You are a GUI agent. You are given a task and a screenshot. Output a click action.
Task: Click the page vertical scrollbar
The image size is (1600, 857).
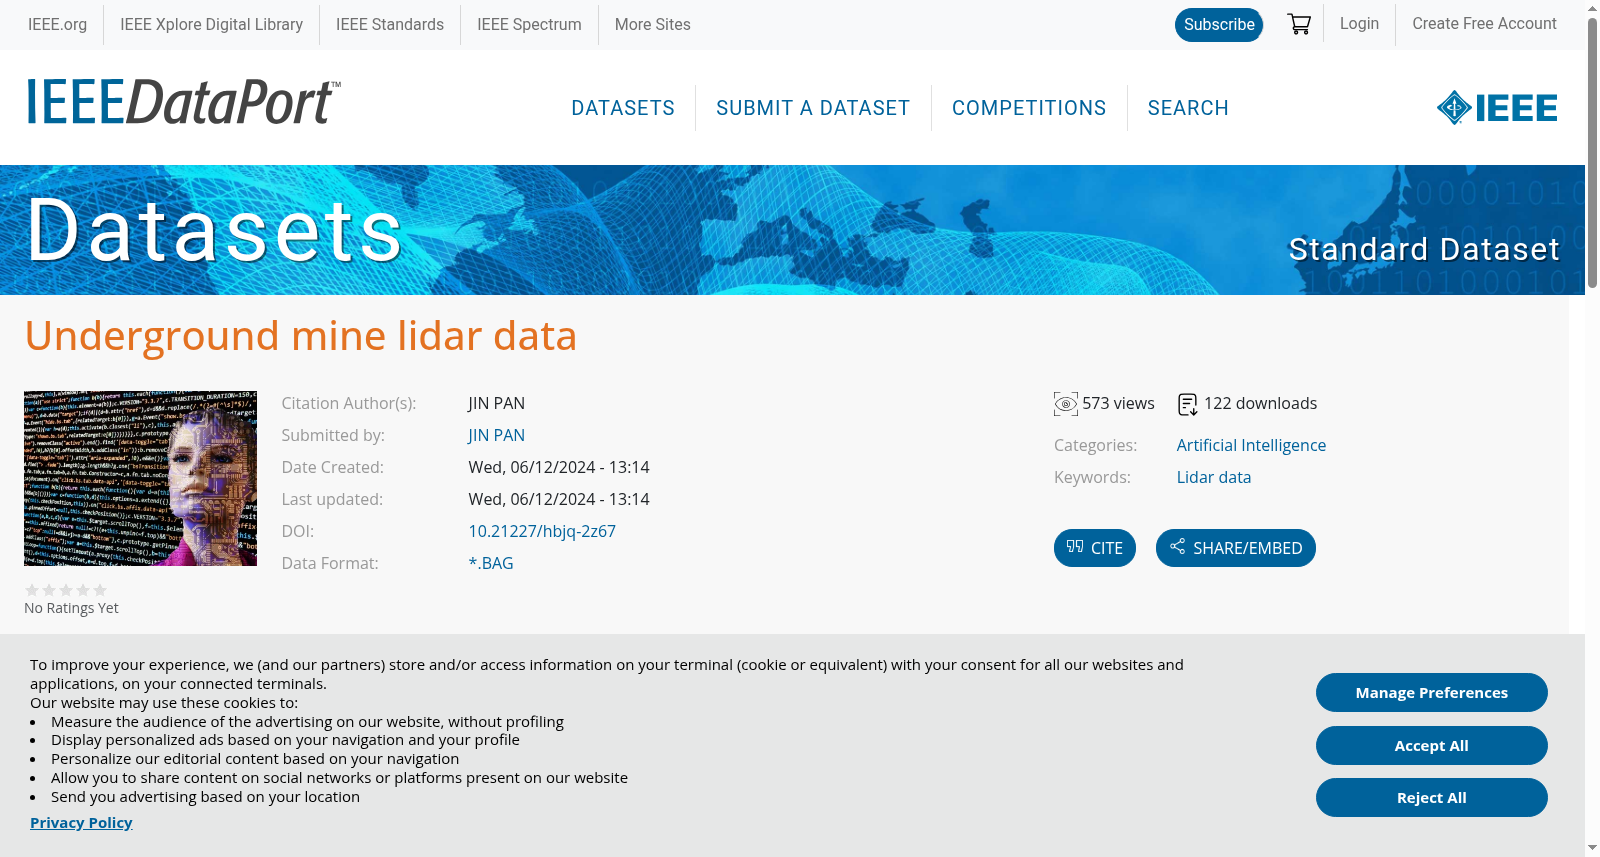tap(1592, 155)
